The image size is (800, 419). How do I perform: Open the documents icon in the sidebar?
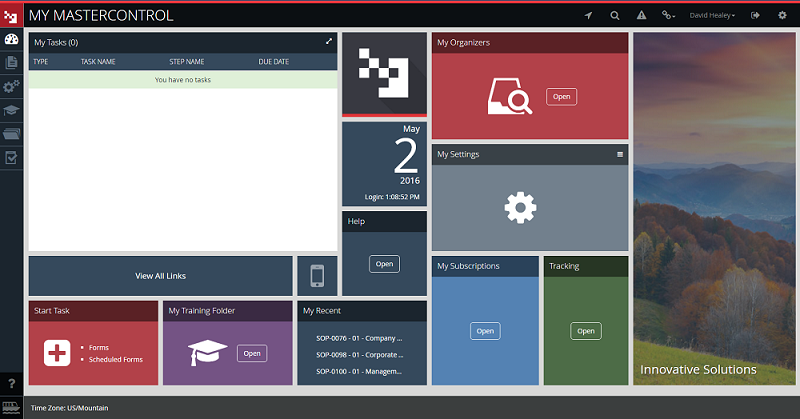click(11, 62)
